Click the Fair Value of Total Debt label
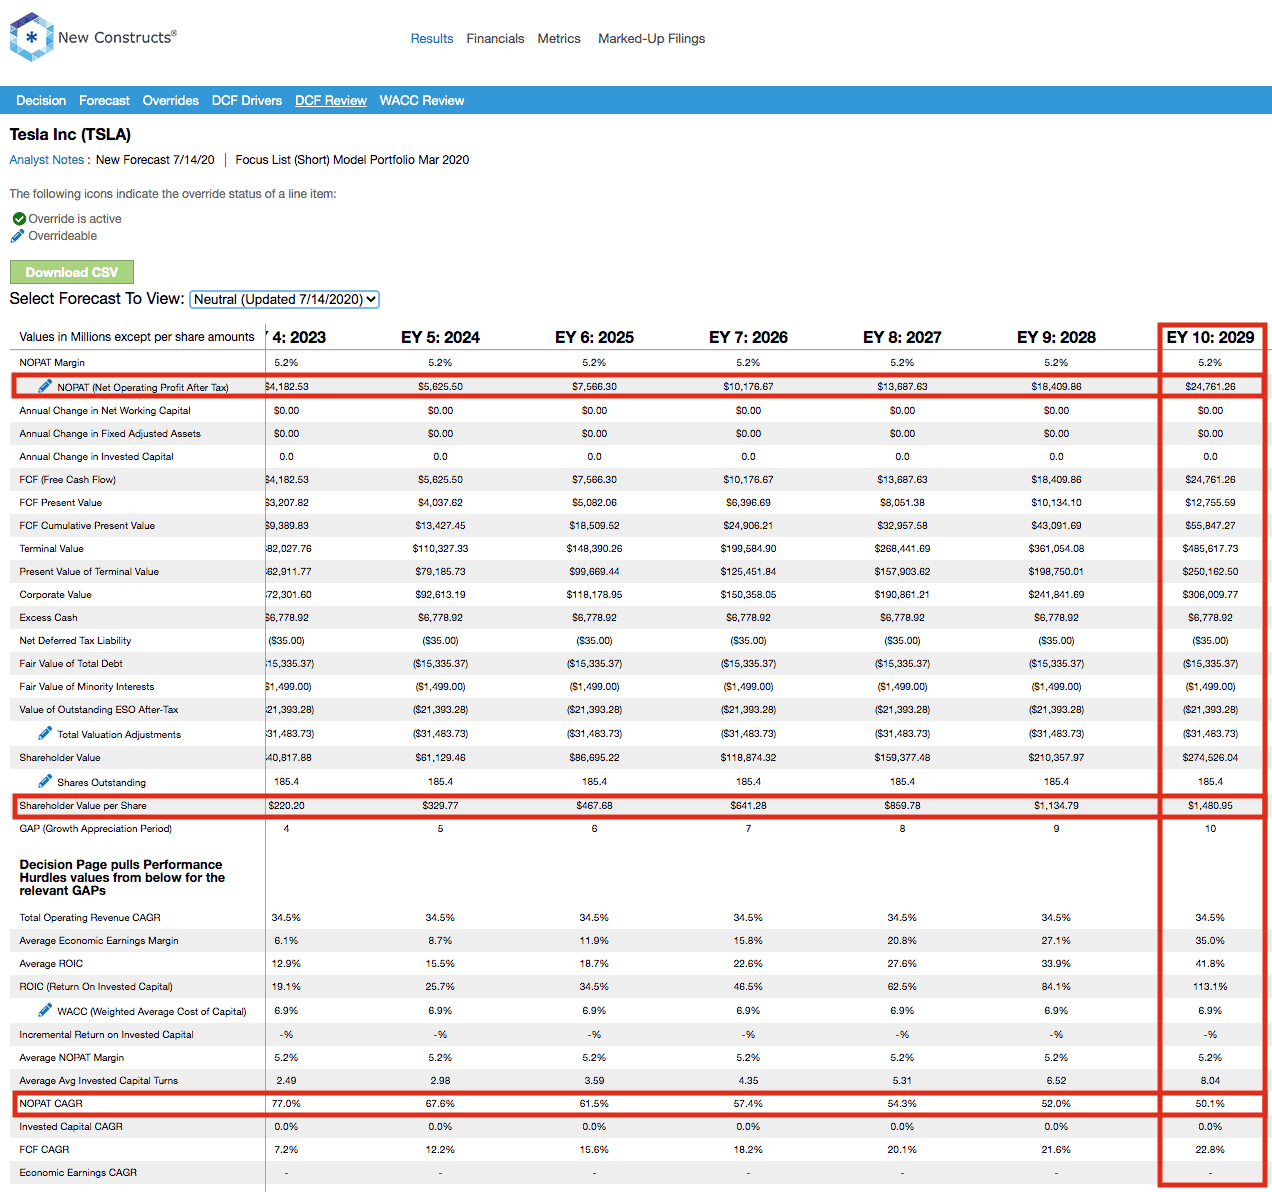 [x=71, y=663]
